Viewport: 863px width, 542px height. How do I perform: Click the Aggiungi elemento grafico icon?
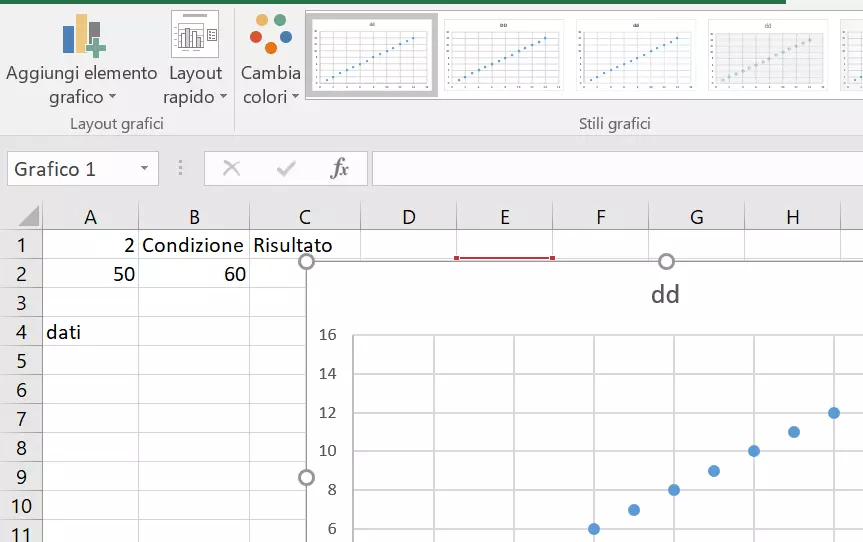(82, 36)
